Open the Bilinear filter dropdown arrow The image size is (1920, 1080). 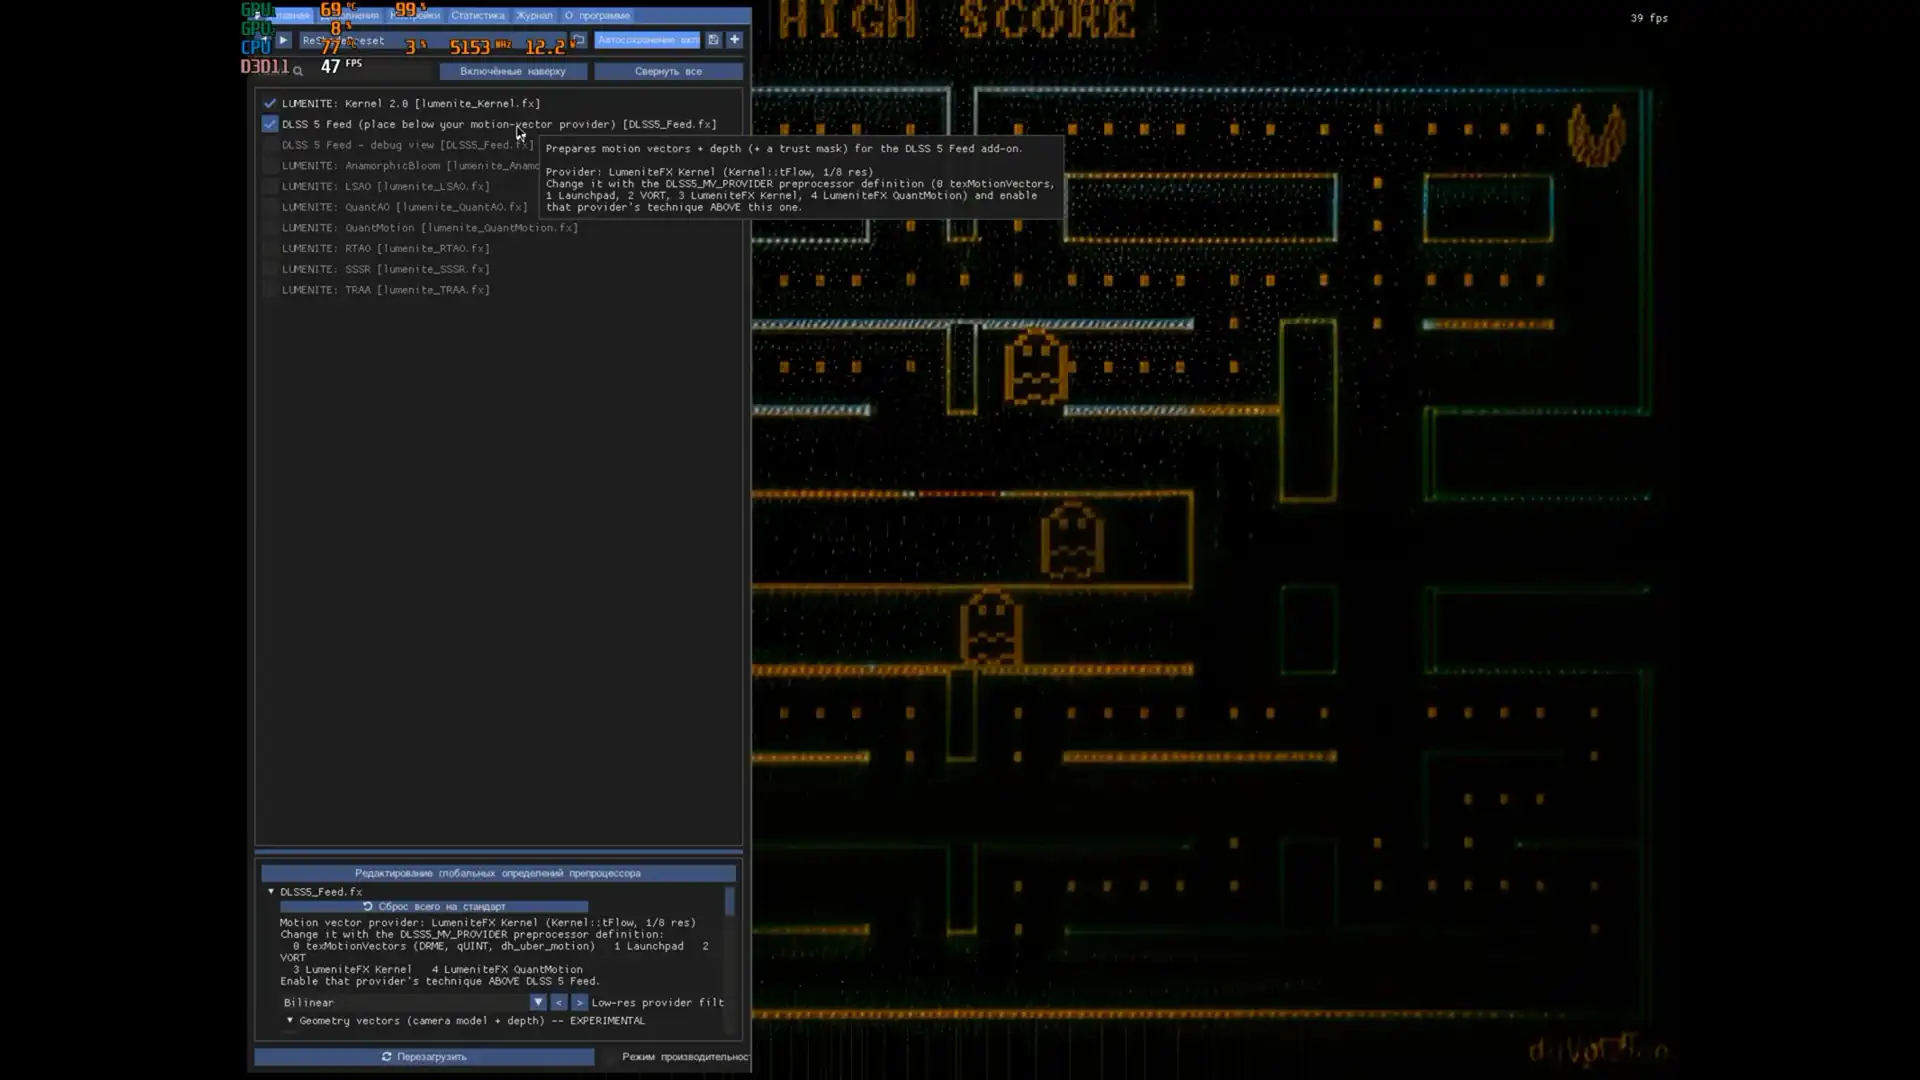point(538,1002)
